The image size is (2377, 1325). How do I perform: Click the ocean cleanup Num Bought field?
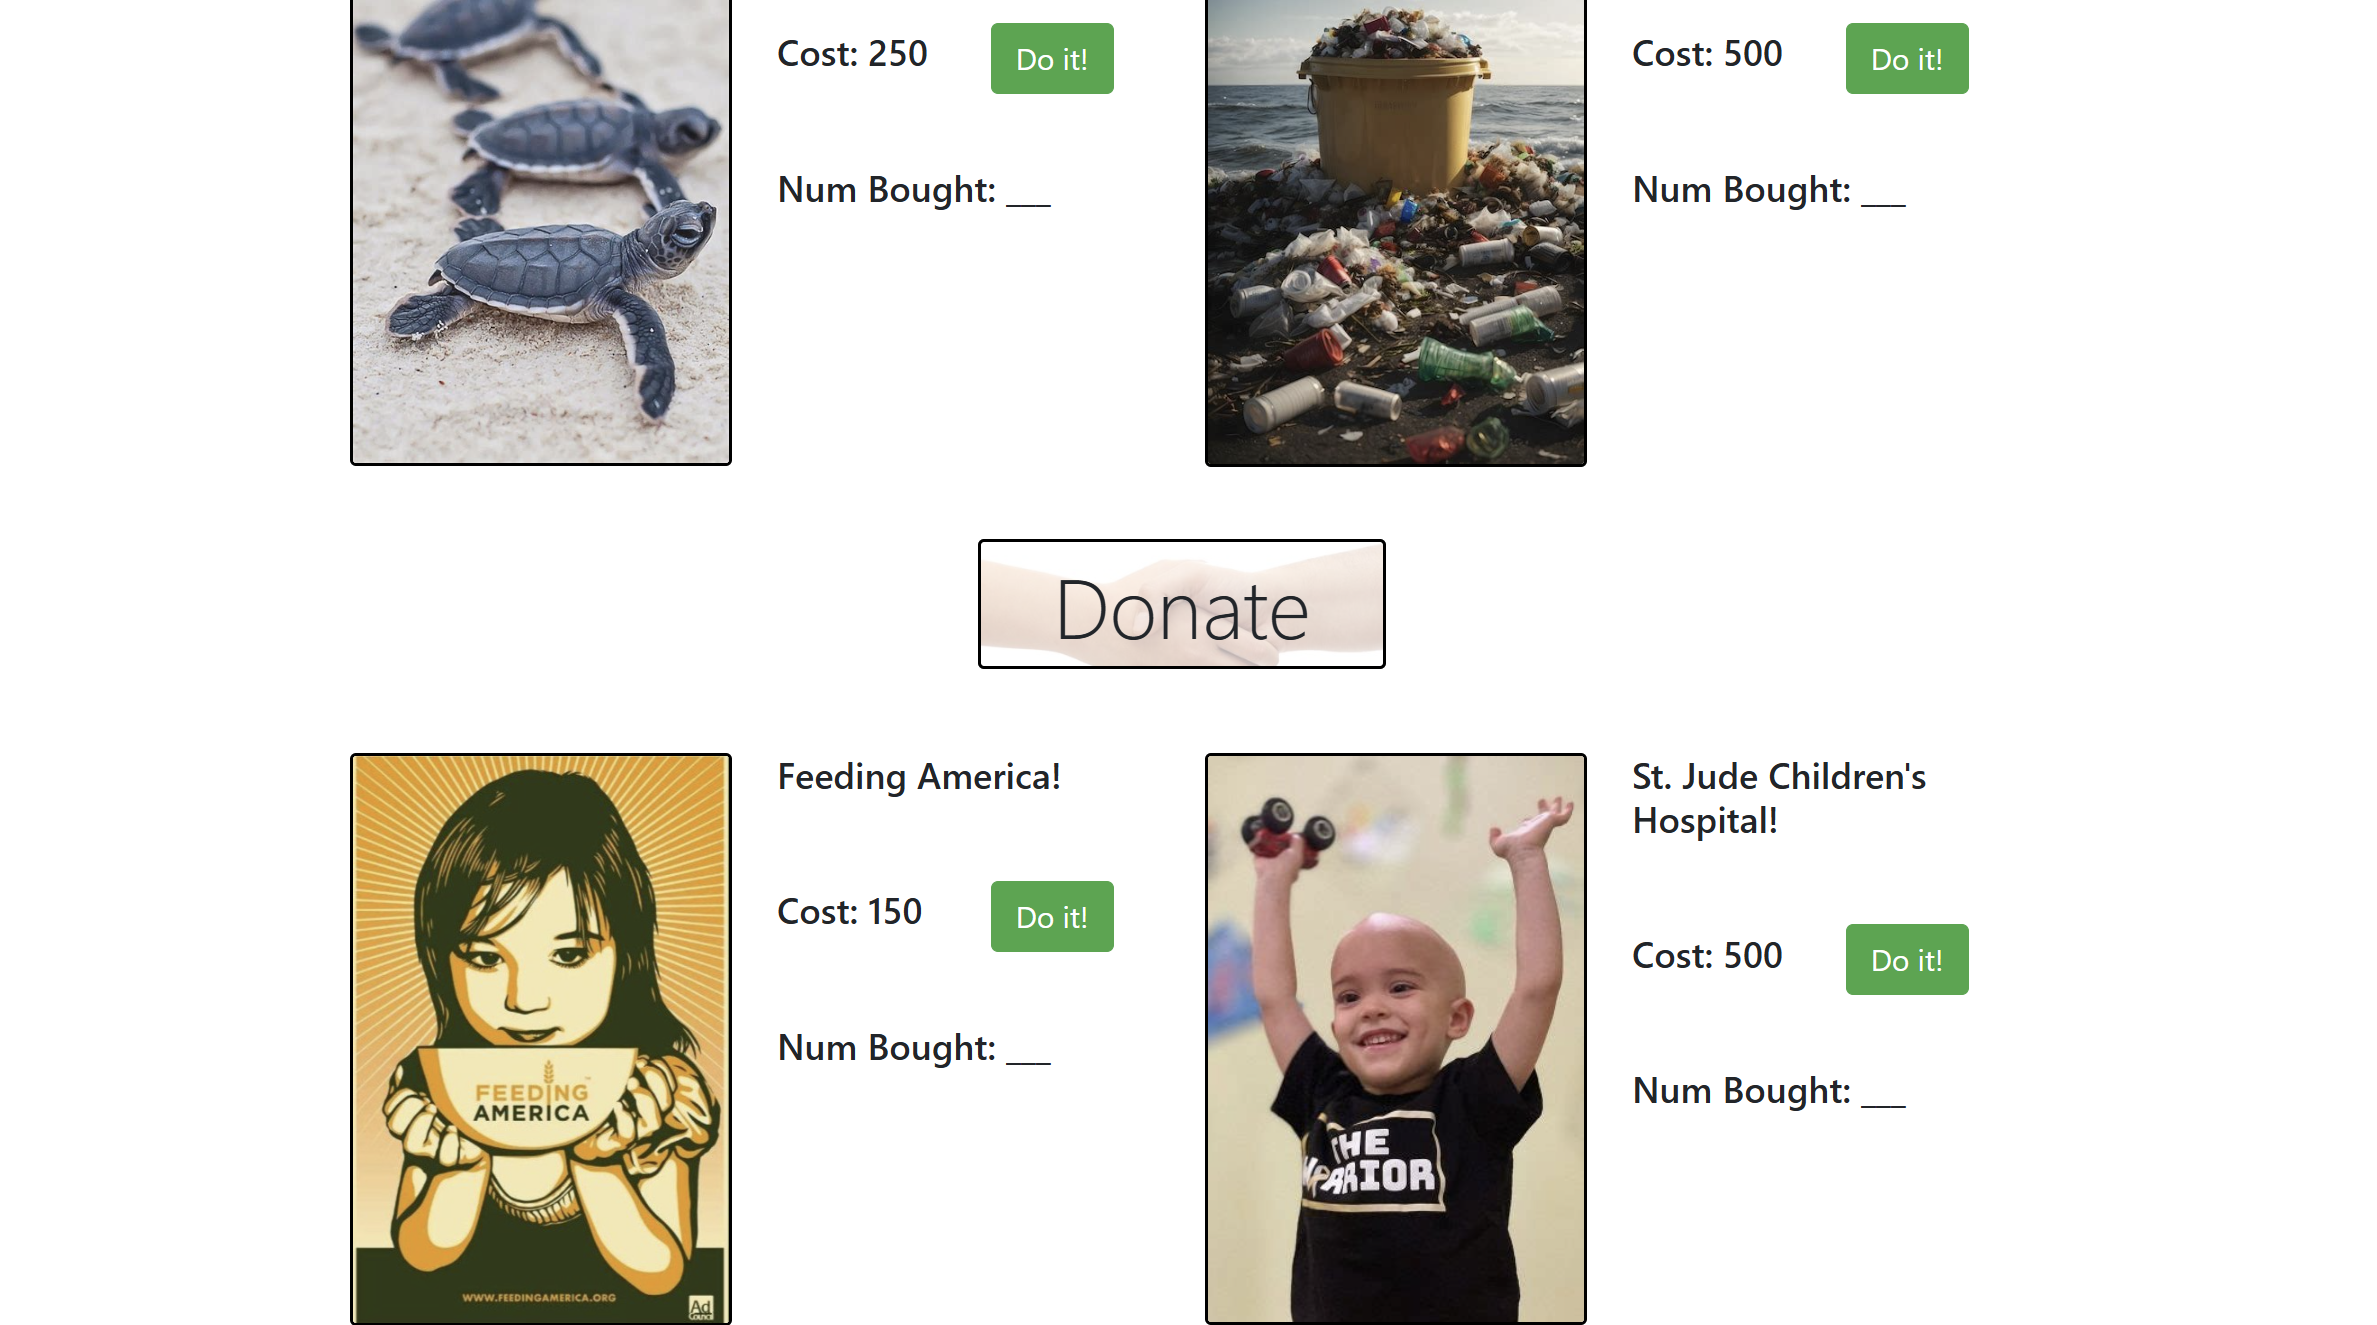tap(1768, 190)
